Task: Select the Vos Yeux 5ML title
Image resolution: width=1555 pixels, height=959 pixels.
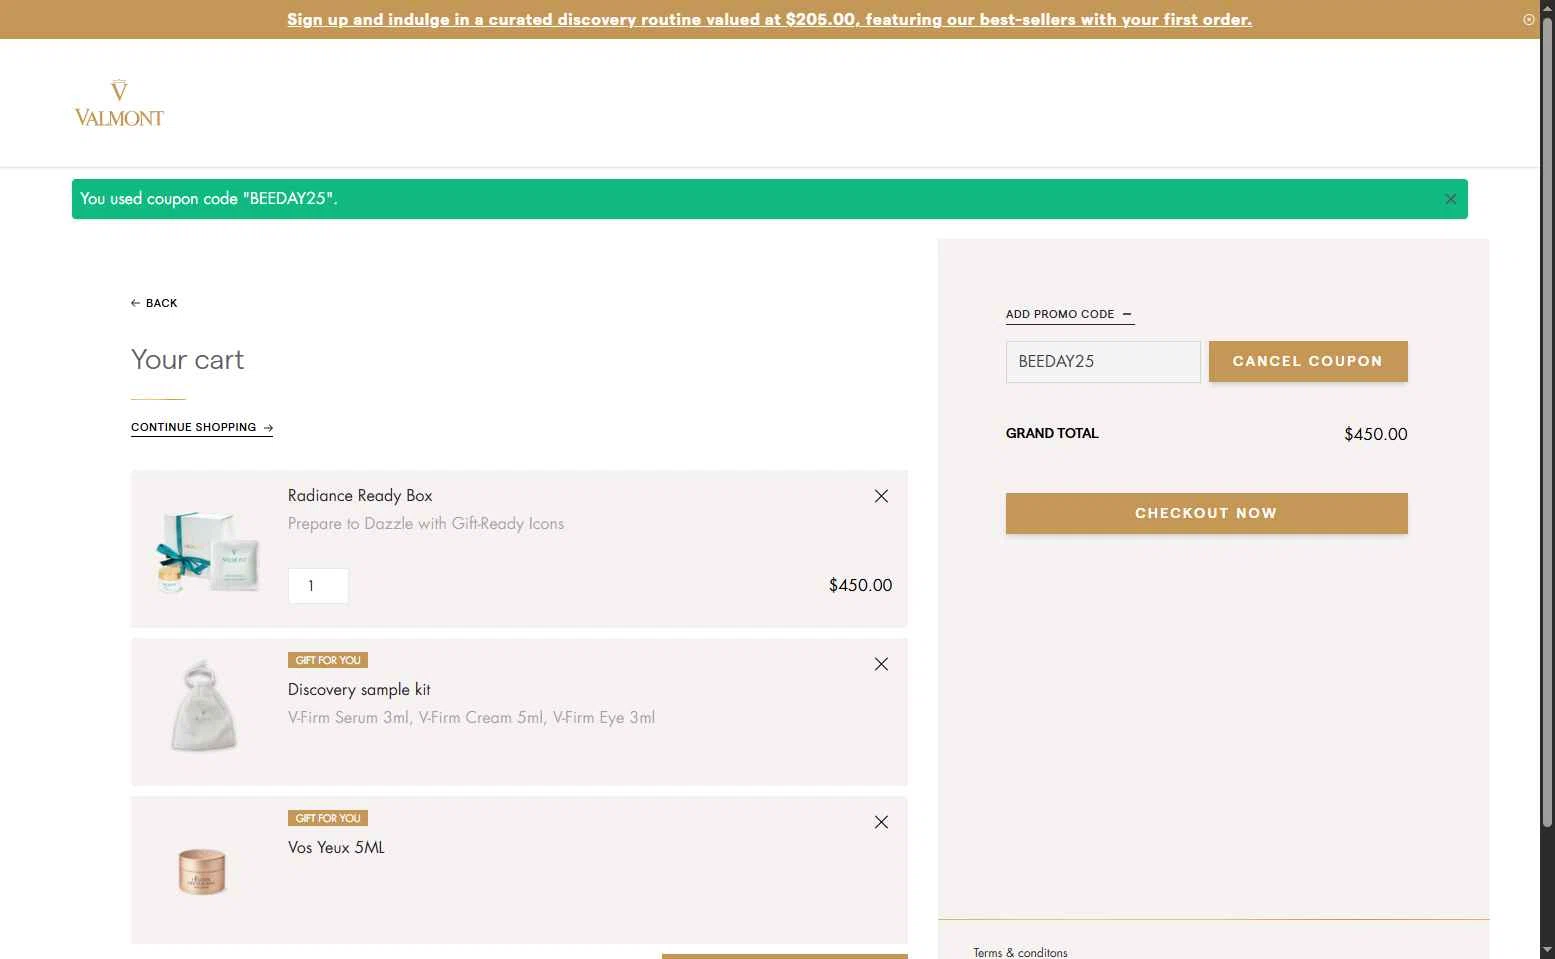Action: tap(336, 848)
